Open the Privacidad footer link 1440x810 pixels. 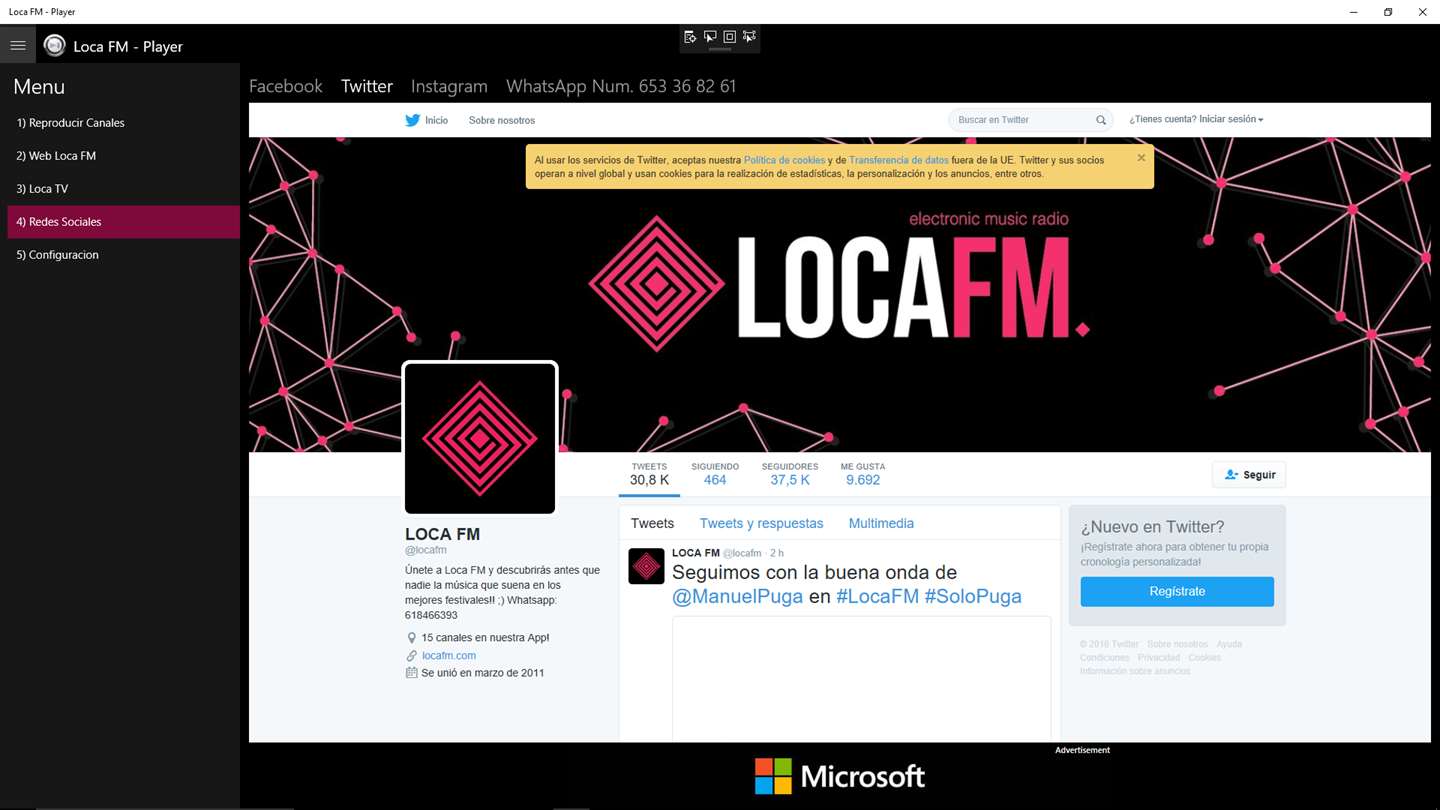[x=1159, y=658]
